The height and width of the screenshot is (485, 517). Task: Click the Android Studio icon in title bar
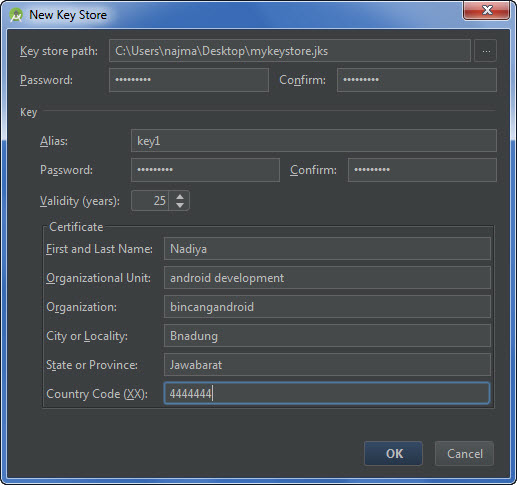tap(16, 15)
